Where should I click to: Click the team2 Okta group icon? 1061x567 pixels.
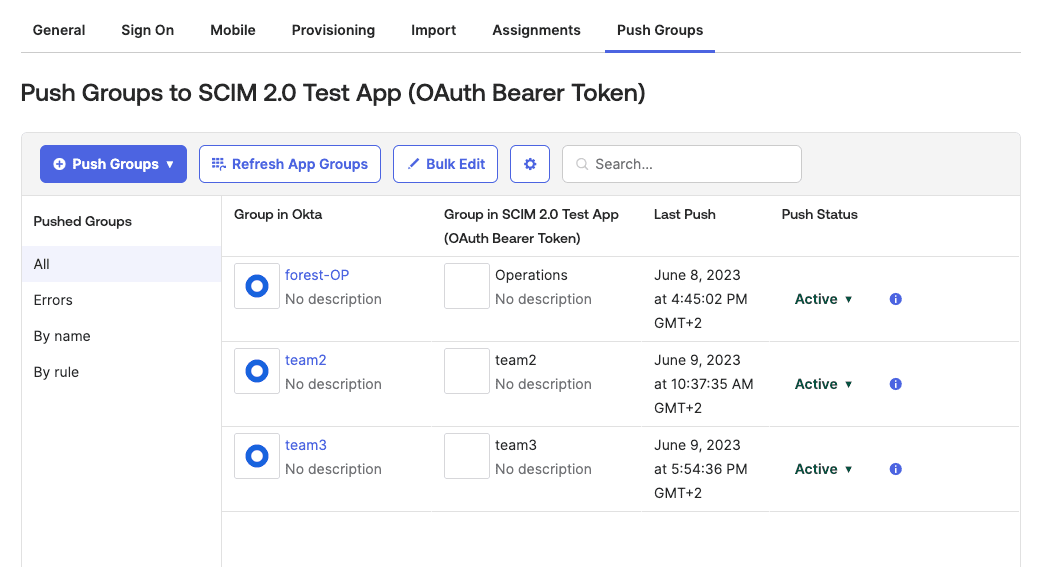257,372
